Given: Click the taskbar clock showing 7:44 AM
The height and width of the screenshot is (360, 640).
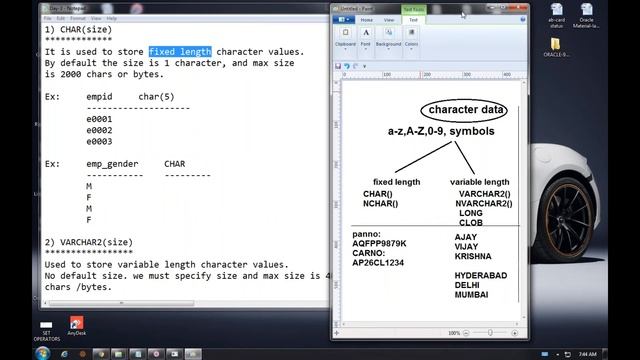Looking at the screenshot, I should coord(587,354).
